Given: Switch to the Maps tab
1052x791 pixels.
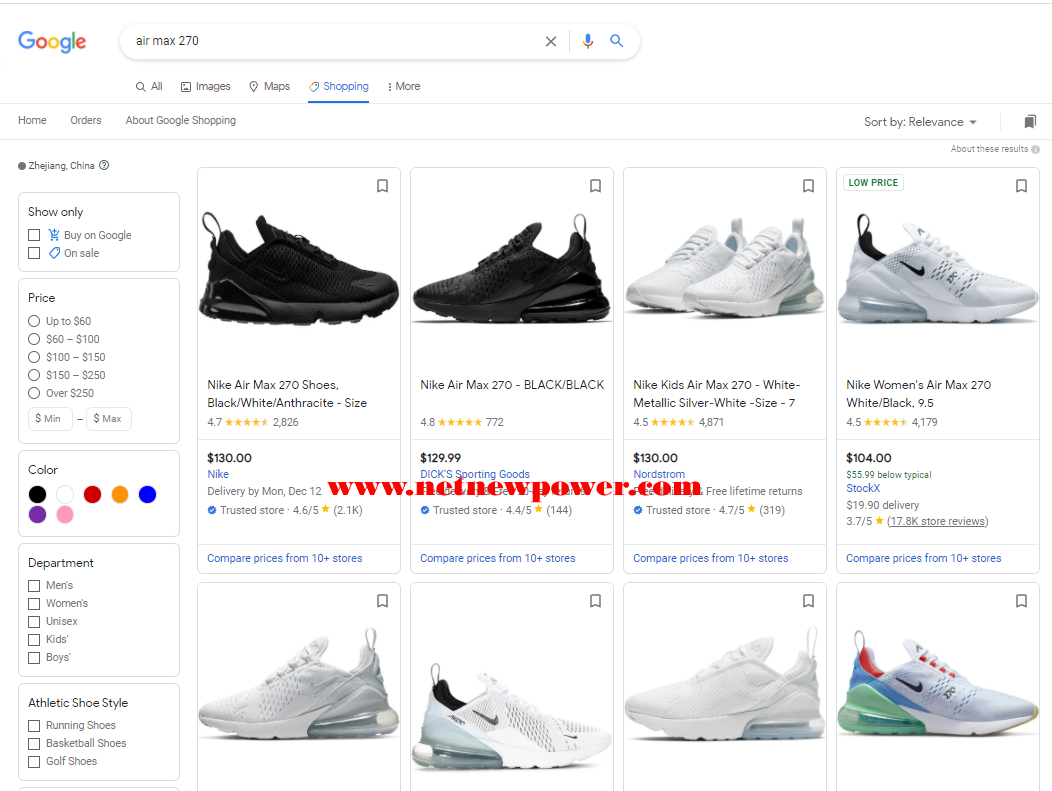Looking at the screenshot, I should (x=269, y=87).
